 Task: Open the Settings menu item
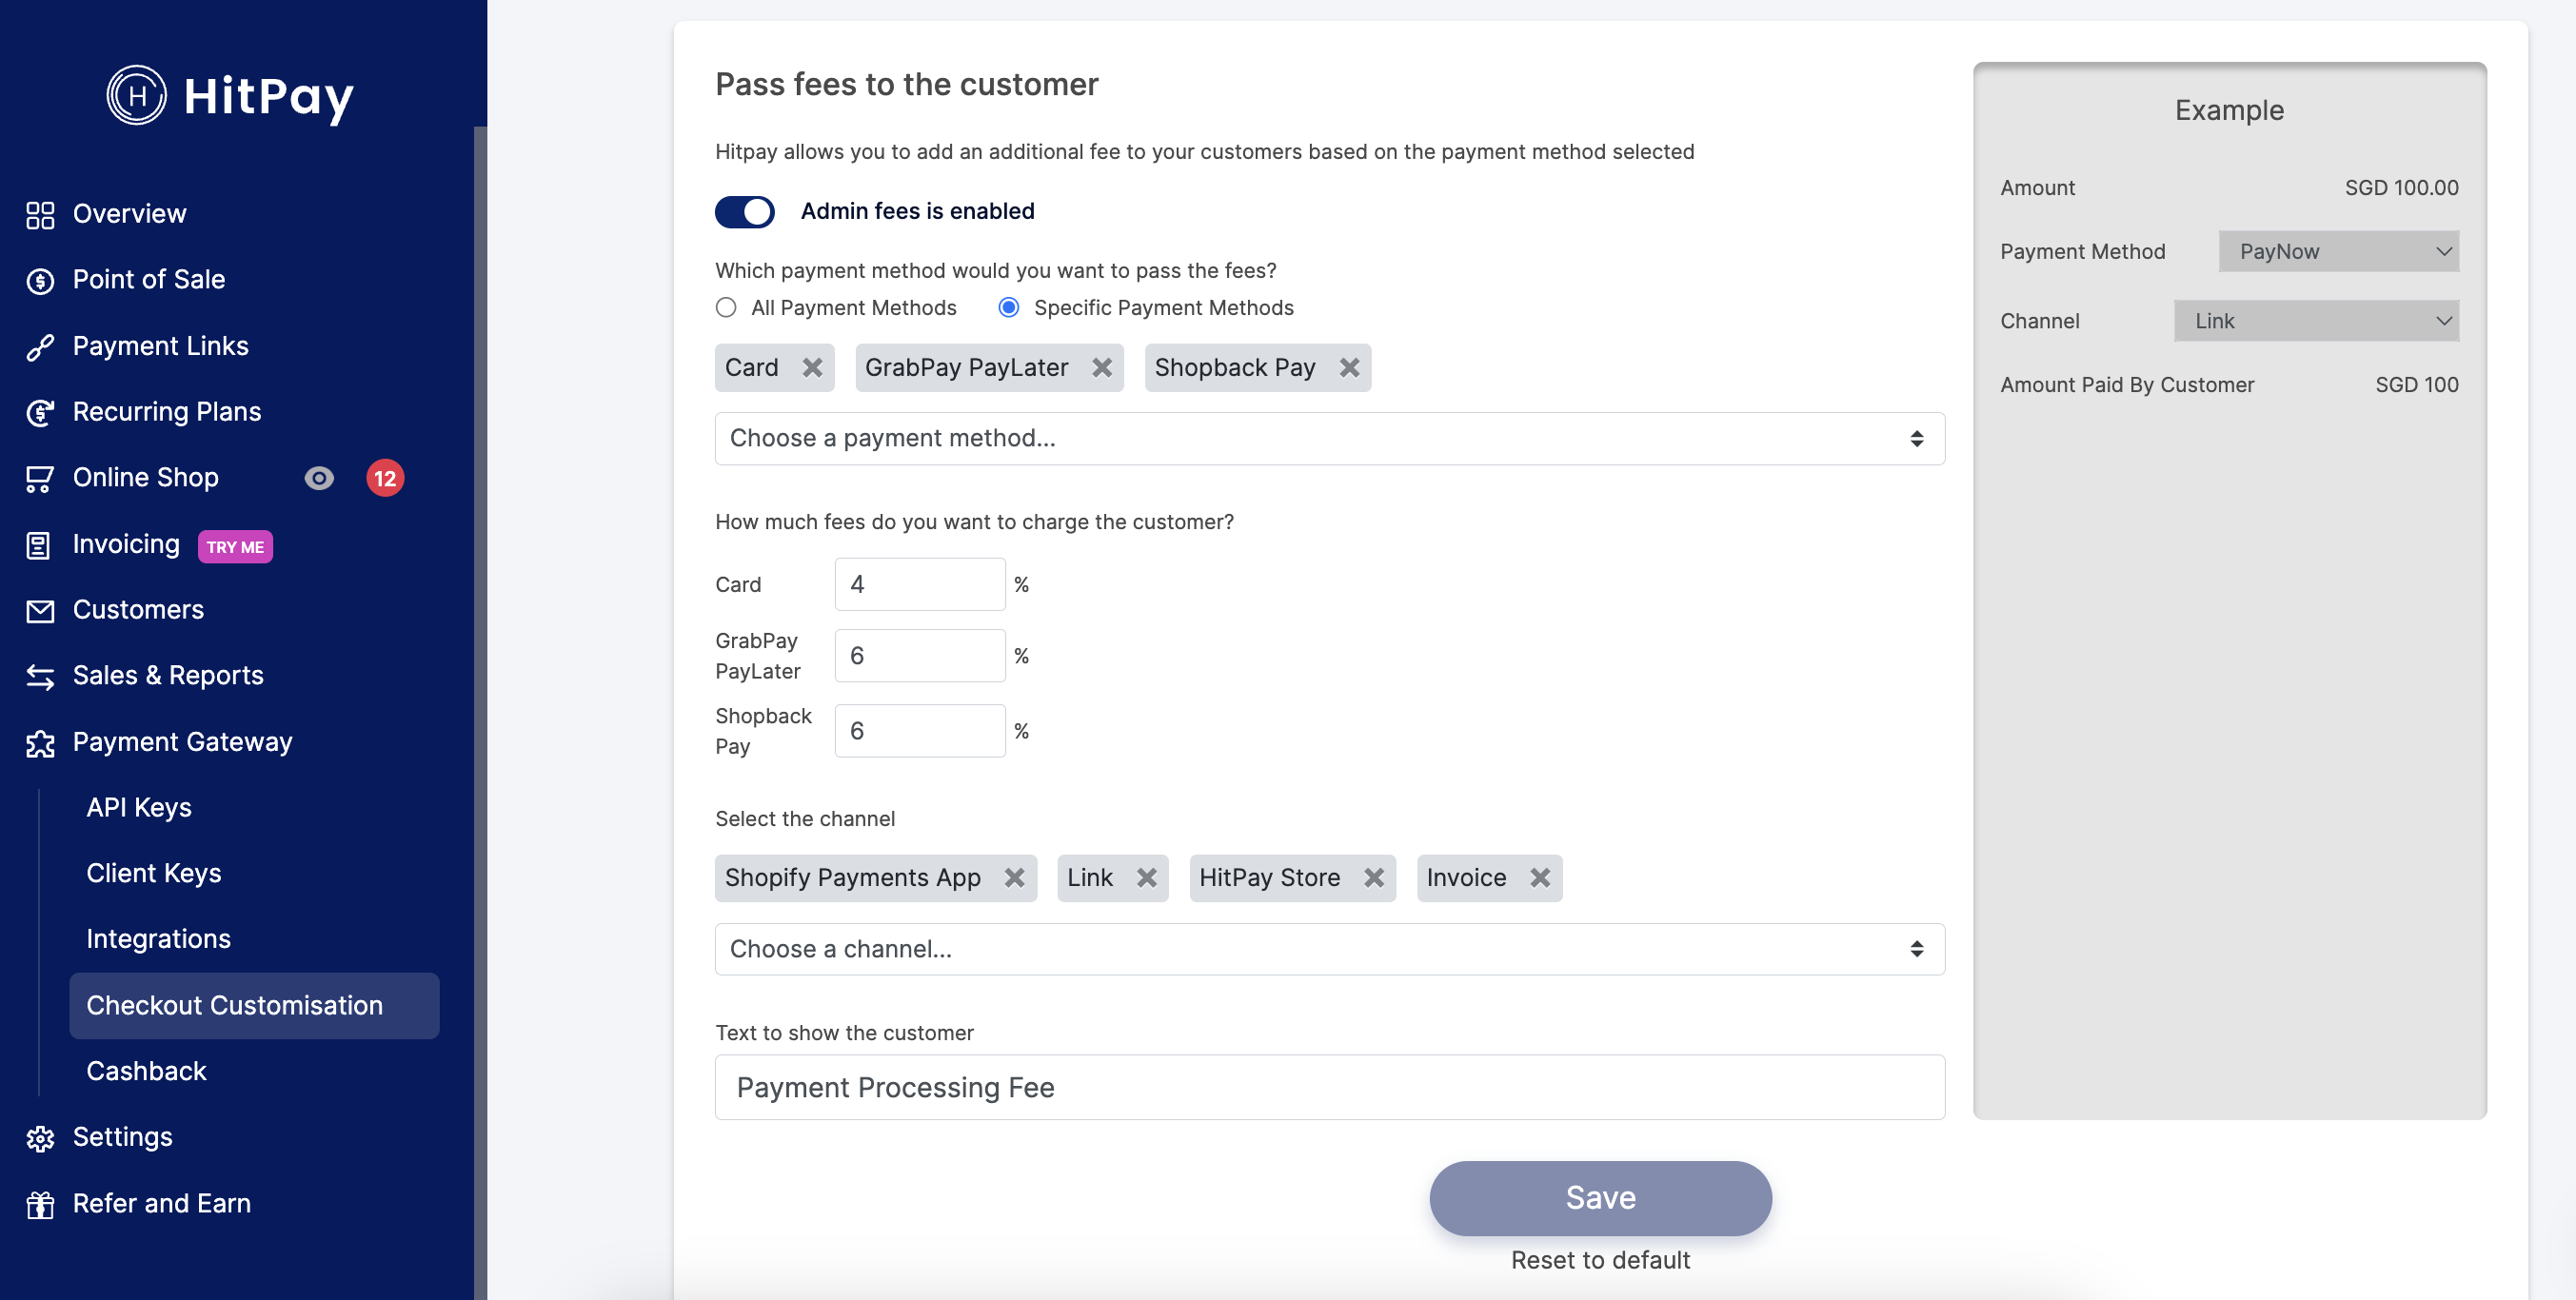pyautogui.click(x=122, y=1137)
